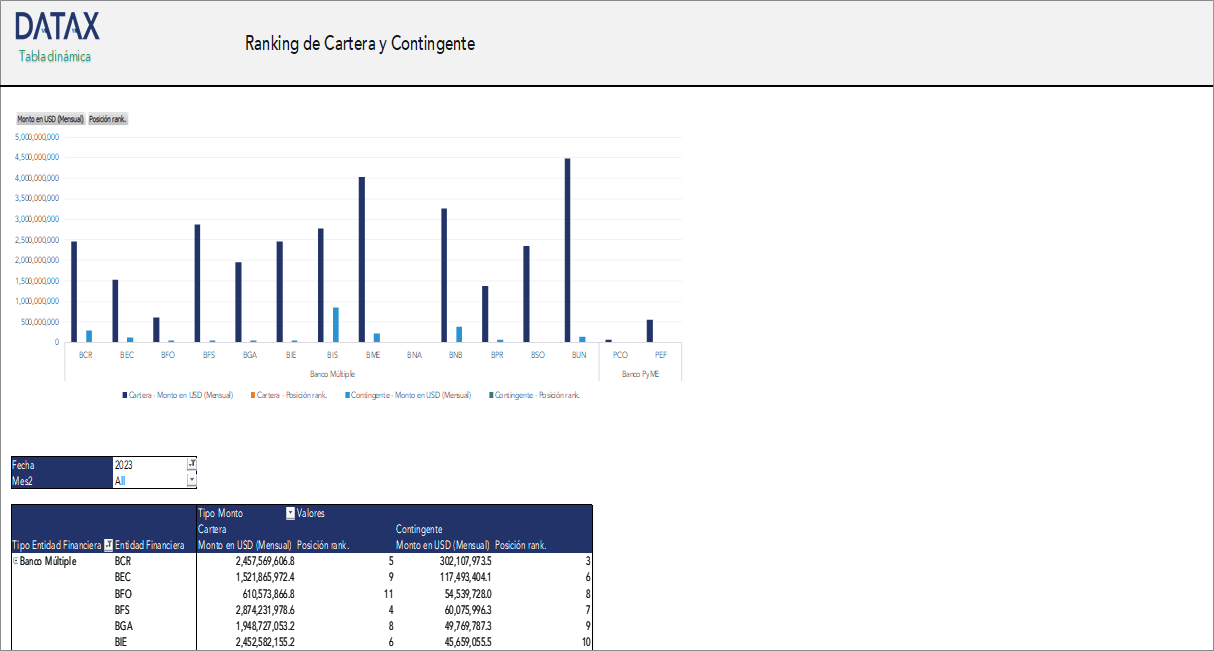
Task: Collapse the Banco Múltiple group
Action: (14, 561)
